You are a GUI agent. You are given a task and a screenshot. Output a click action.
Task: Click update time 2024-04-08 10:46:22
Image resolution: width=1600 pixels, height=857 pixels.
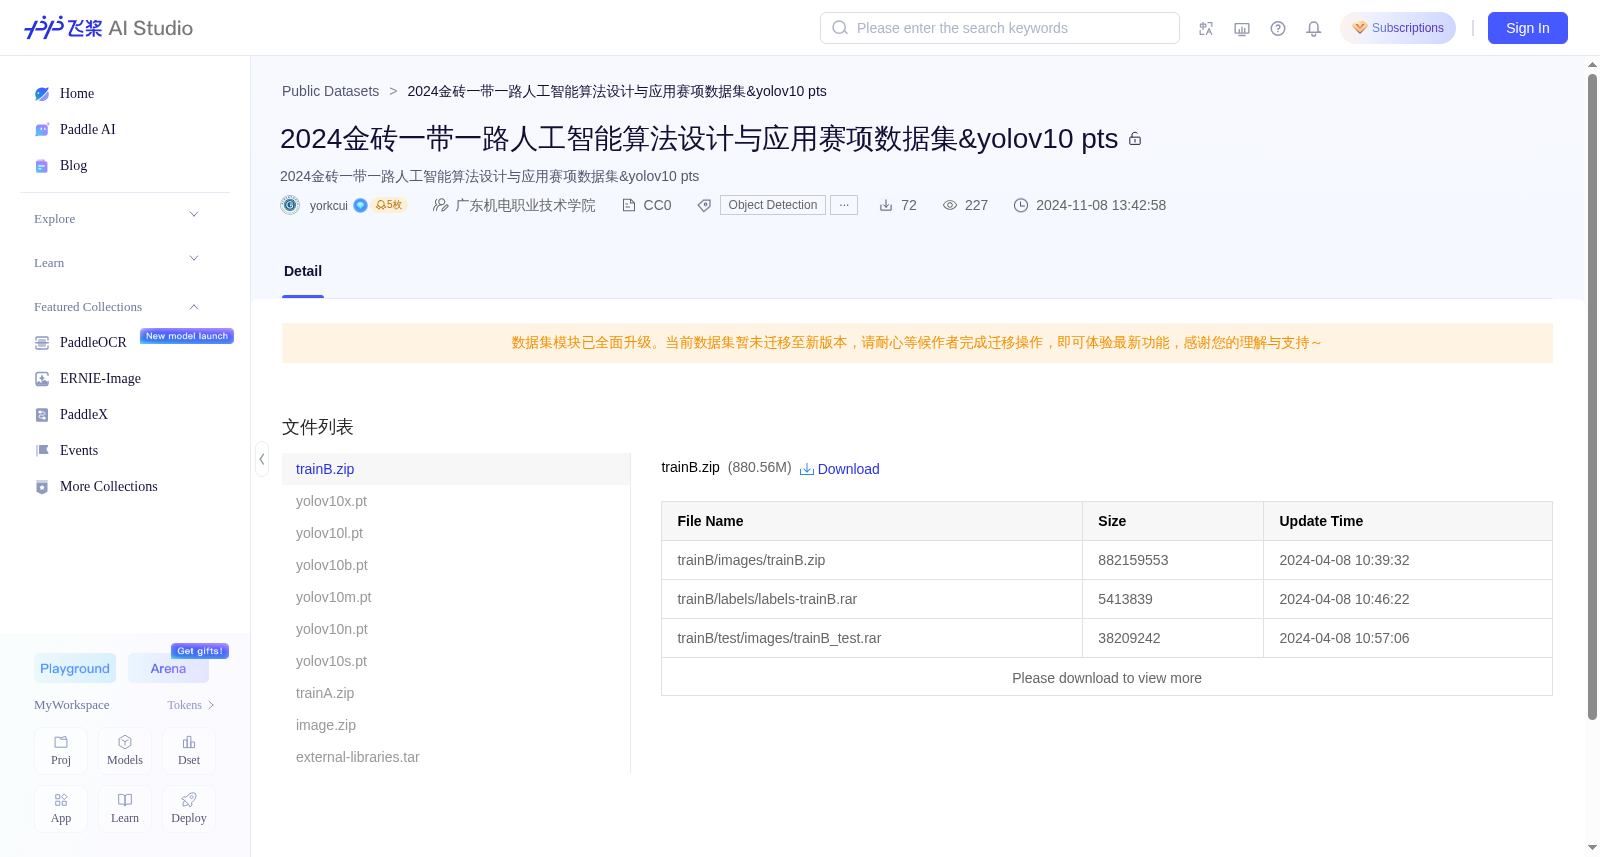tap(1344, 599)
